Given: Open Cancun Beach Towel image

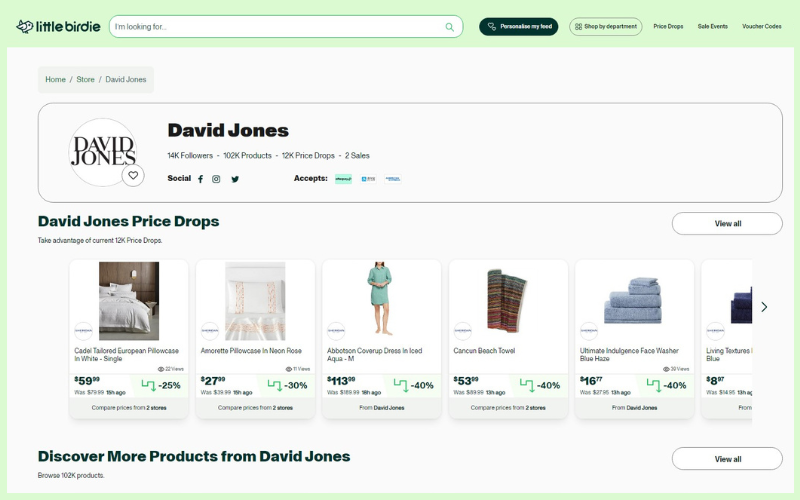Looking at the screenshot, I should [507, 301].
